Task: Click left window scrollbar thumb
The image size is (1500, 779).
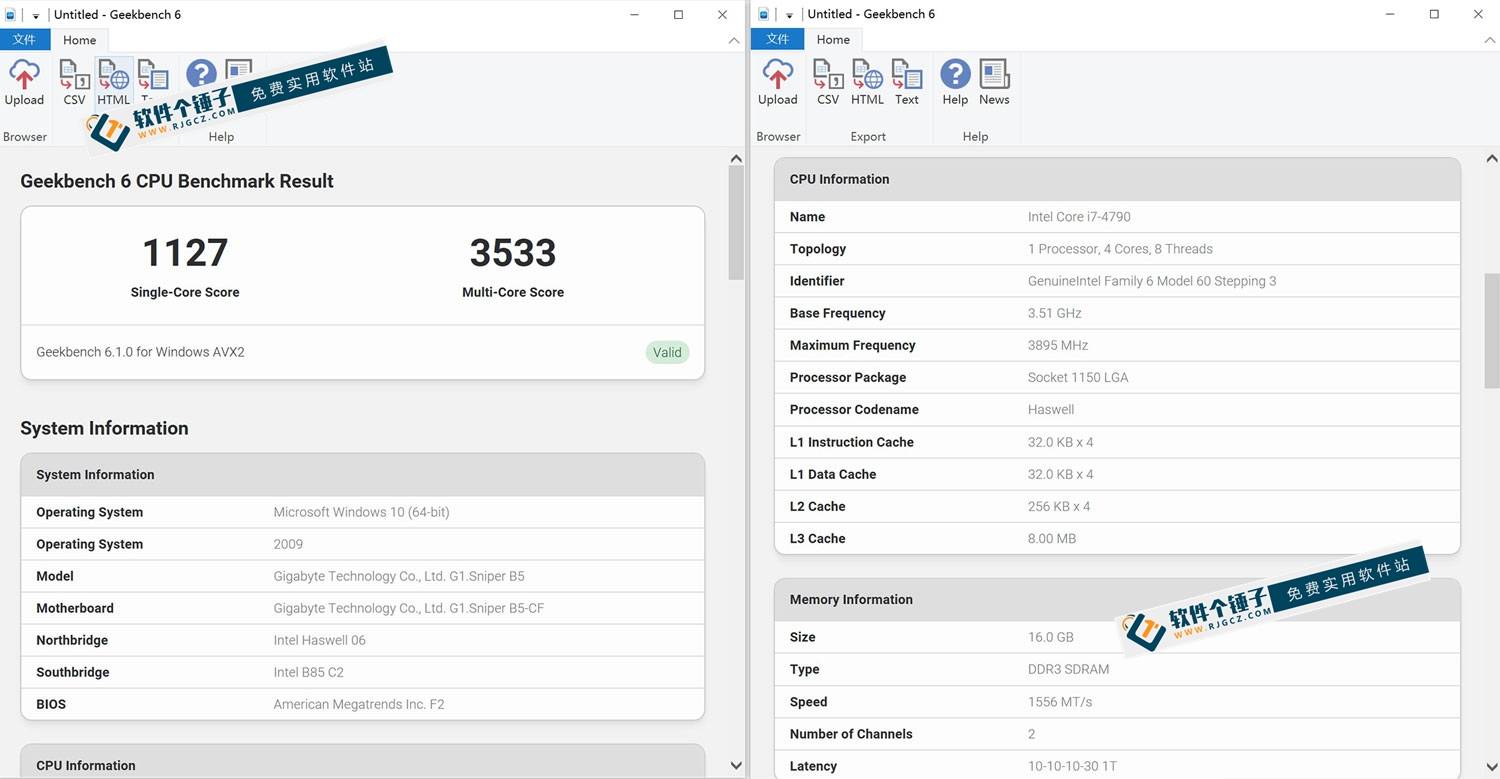Action: point(736,222)
